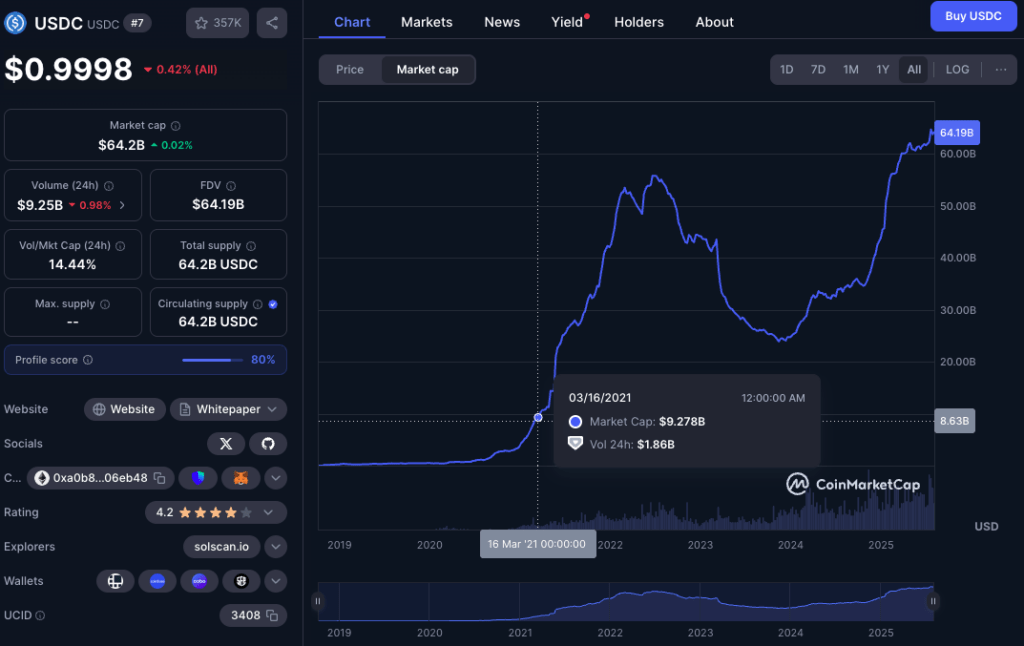
Task: Add USDC contract to MetaMask via fox icon
Action: coord(240,478)
